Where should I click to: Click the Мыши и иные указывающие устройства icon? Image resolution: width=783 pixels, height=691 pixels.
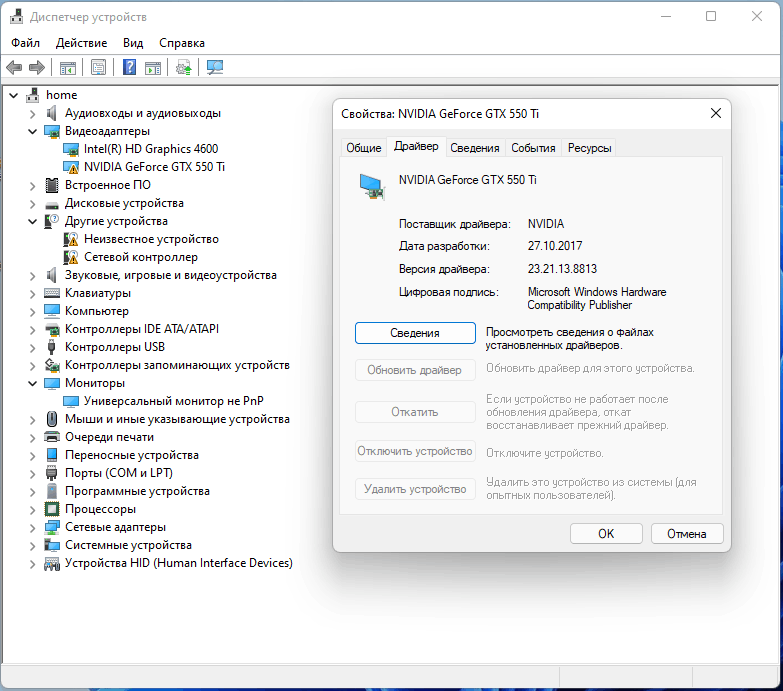[x=51, y=419]
